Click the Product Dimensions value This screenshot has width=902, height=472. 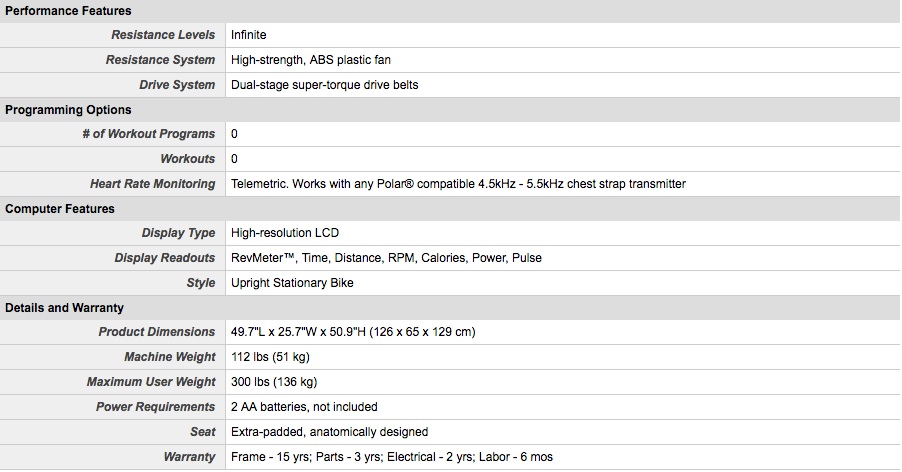[352, 332]
